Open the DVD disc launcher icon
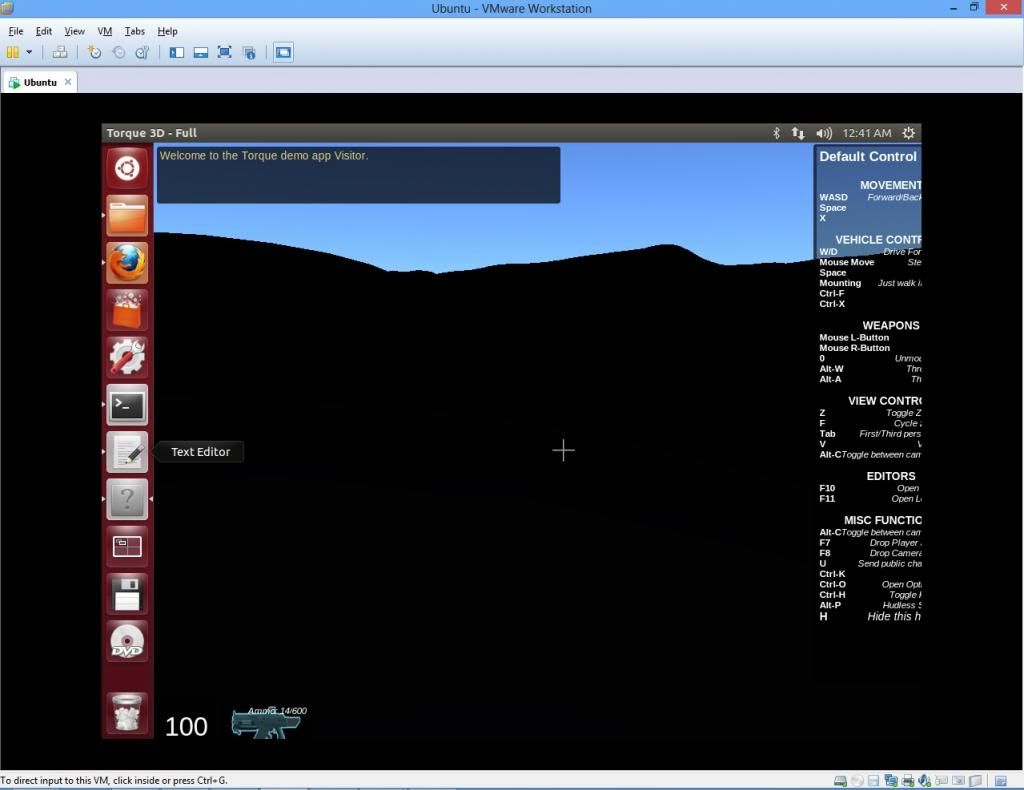 click(x=127, y=641)
